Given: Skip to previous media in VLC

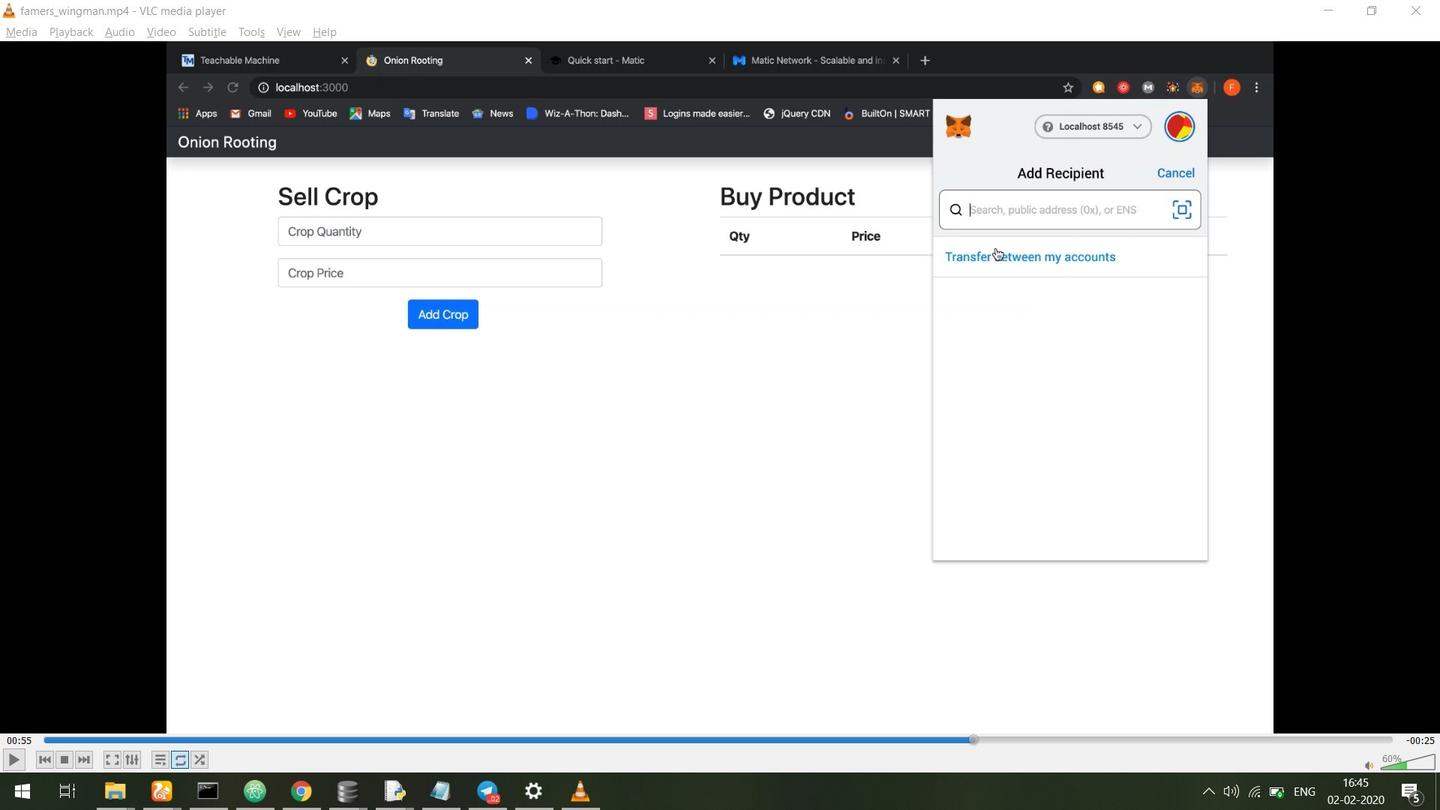Looking at the screenshot, I should click(44, 760).
